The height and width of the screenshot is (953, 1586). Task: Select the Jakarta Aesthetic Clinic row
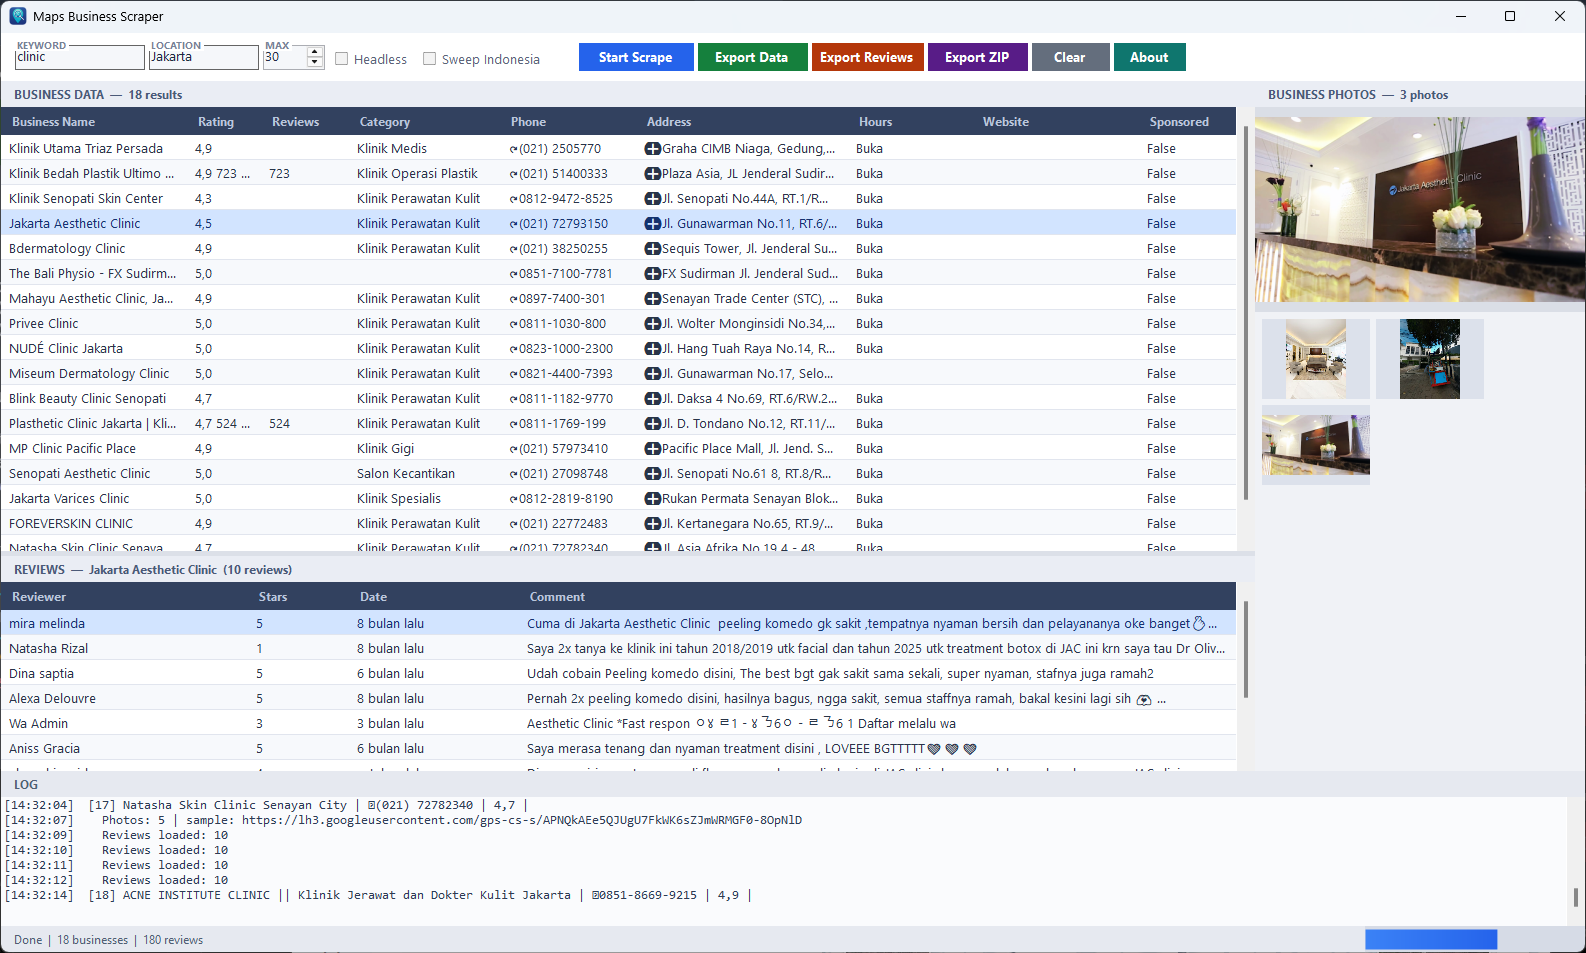tap(618, 223)
